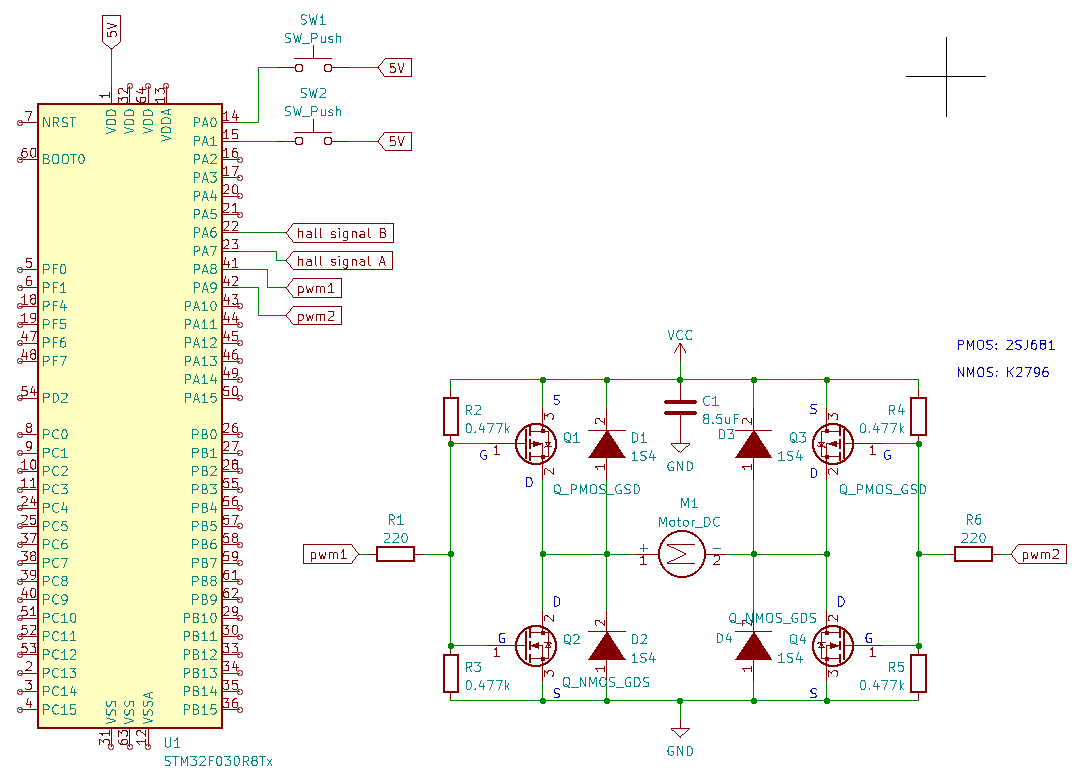
Task: Pick the R2 resistor symbol
Action: click(451, 416)
